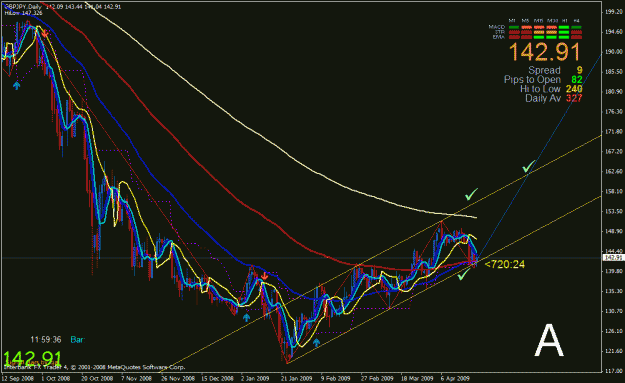The image size is (625, 383).
Task: Click the 20 Oct 2008 date label
Action: [97, 378]
